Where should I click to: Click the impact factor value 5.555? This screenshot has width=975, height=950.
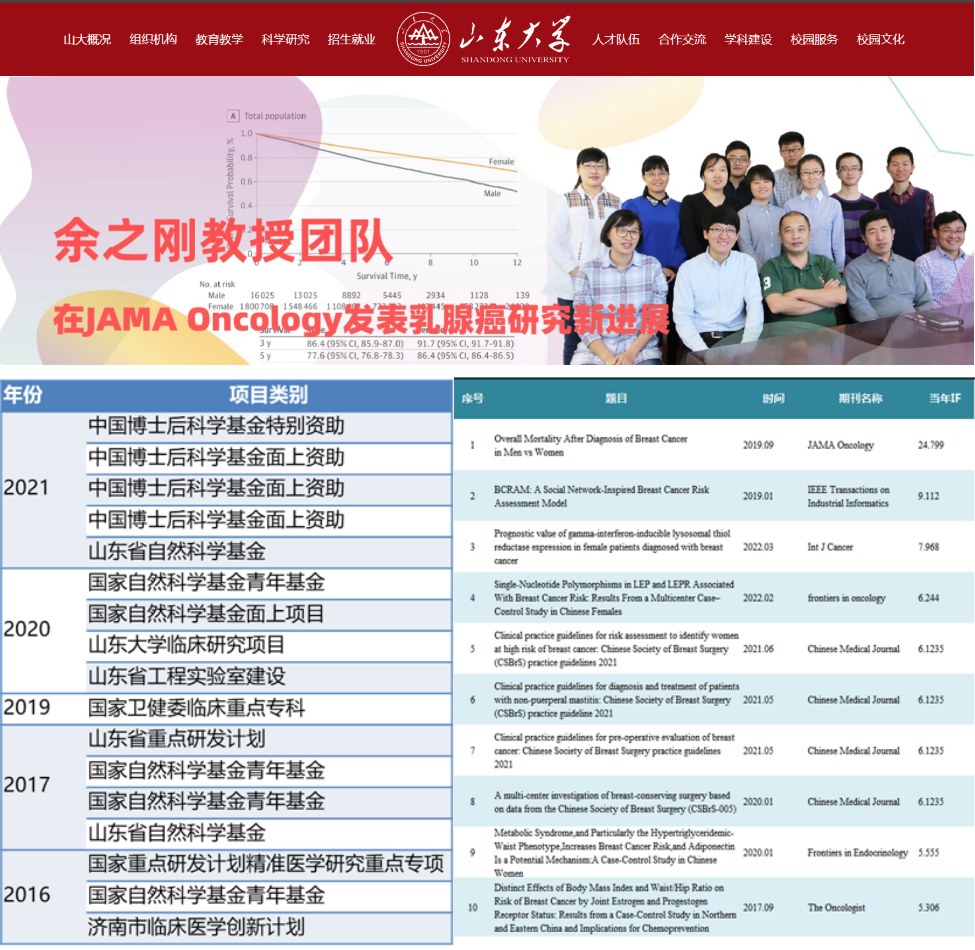[928, 853]
